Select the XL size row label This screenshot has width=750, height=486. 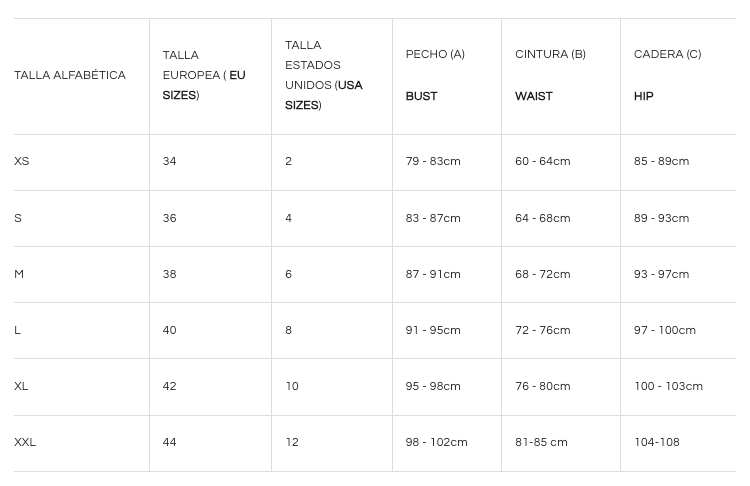(21, 386)
